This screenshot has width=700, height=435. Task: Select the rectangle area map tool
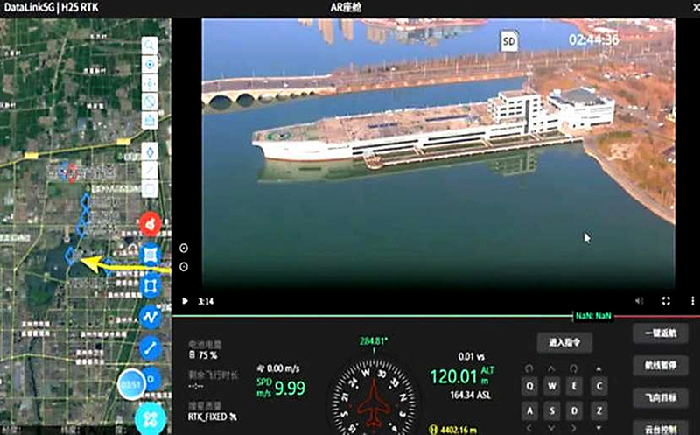[x=150, y=188]
